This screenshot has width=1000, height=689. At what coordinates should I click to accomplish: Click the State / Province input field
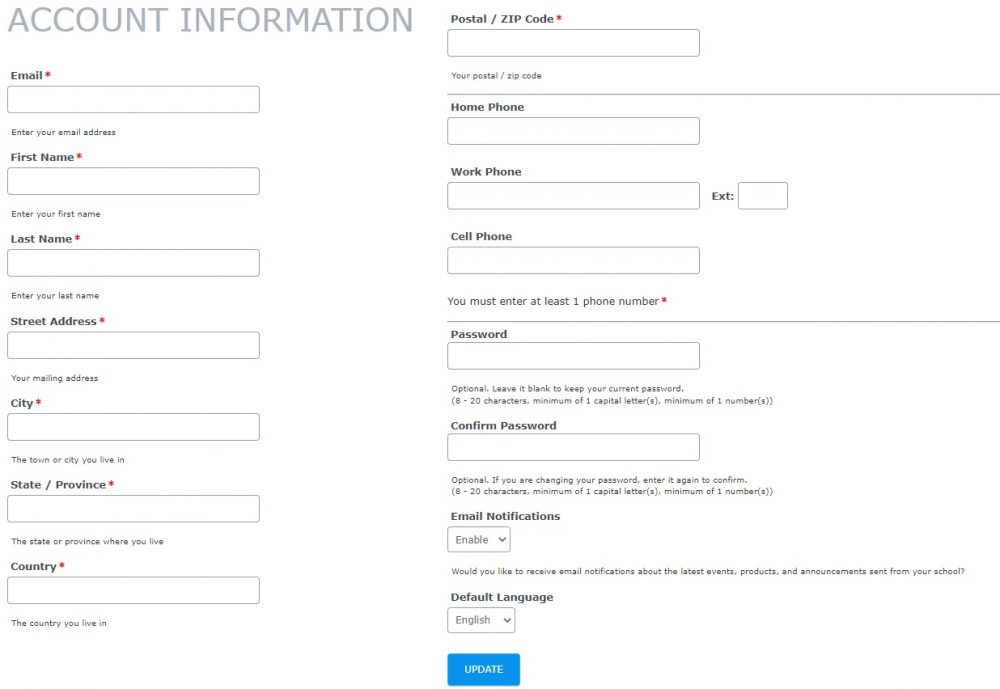point(132,508)
